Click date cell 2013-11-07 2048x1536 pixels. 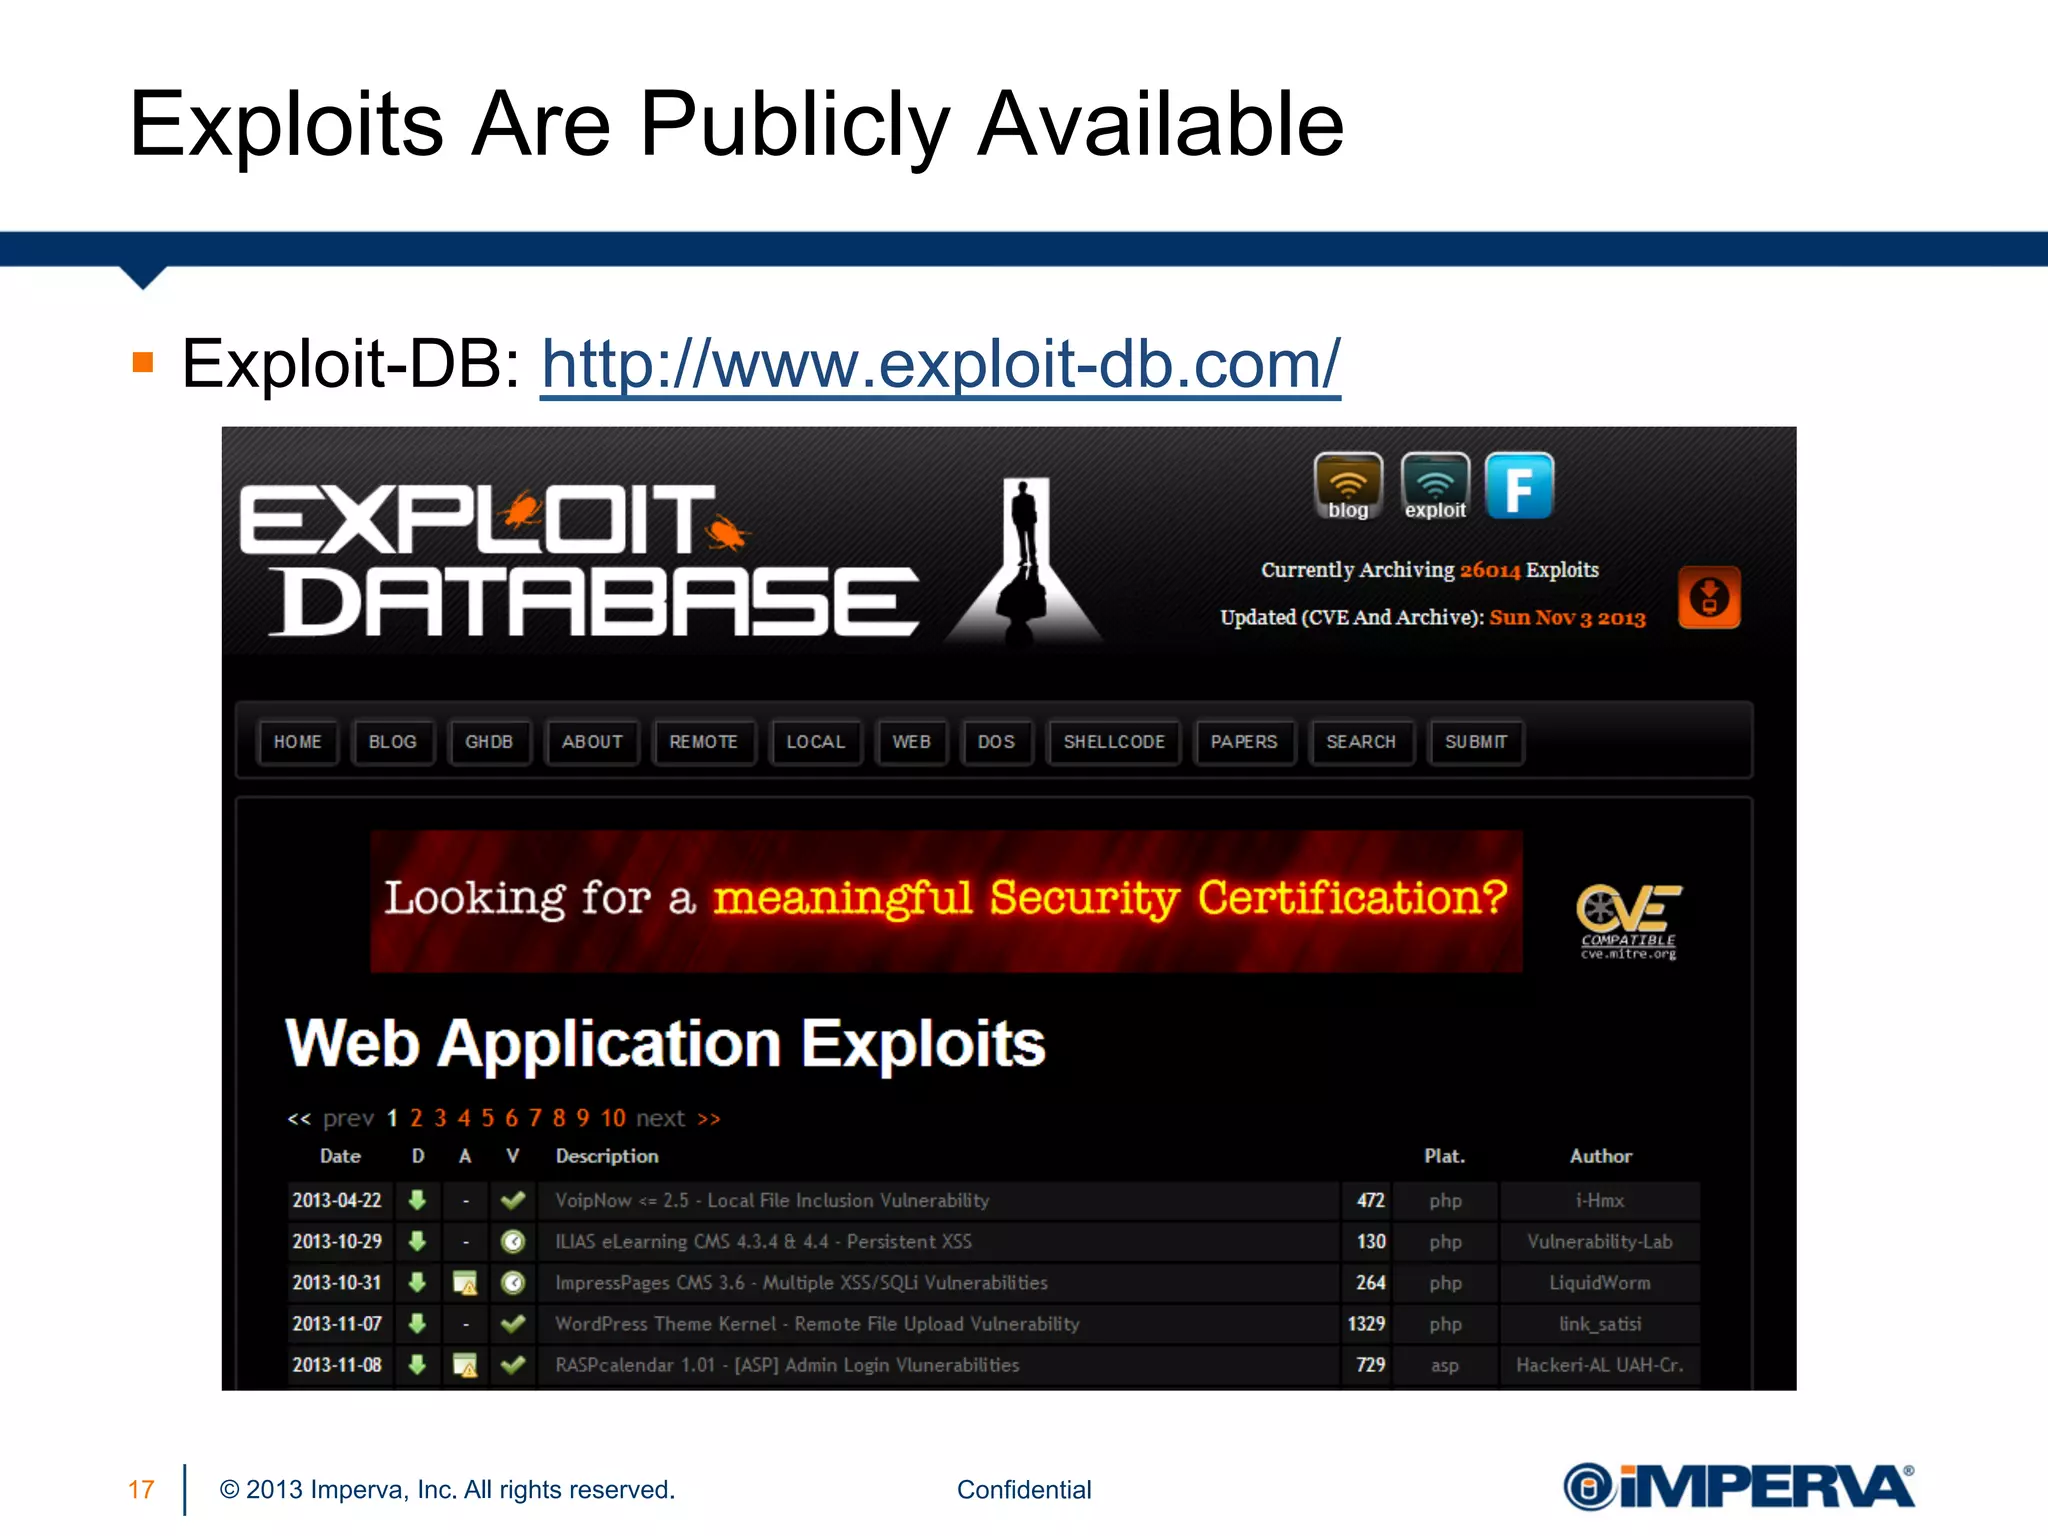pyautogui.click(x=337, y=1323)
